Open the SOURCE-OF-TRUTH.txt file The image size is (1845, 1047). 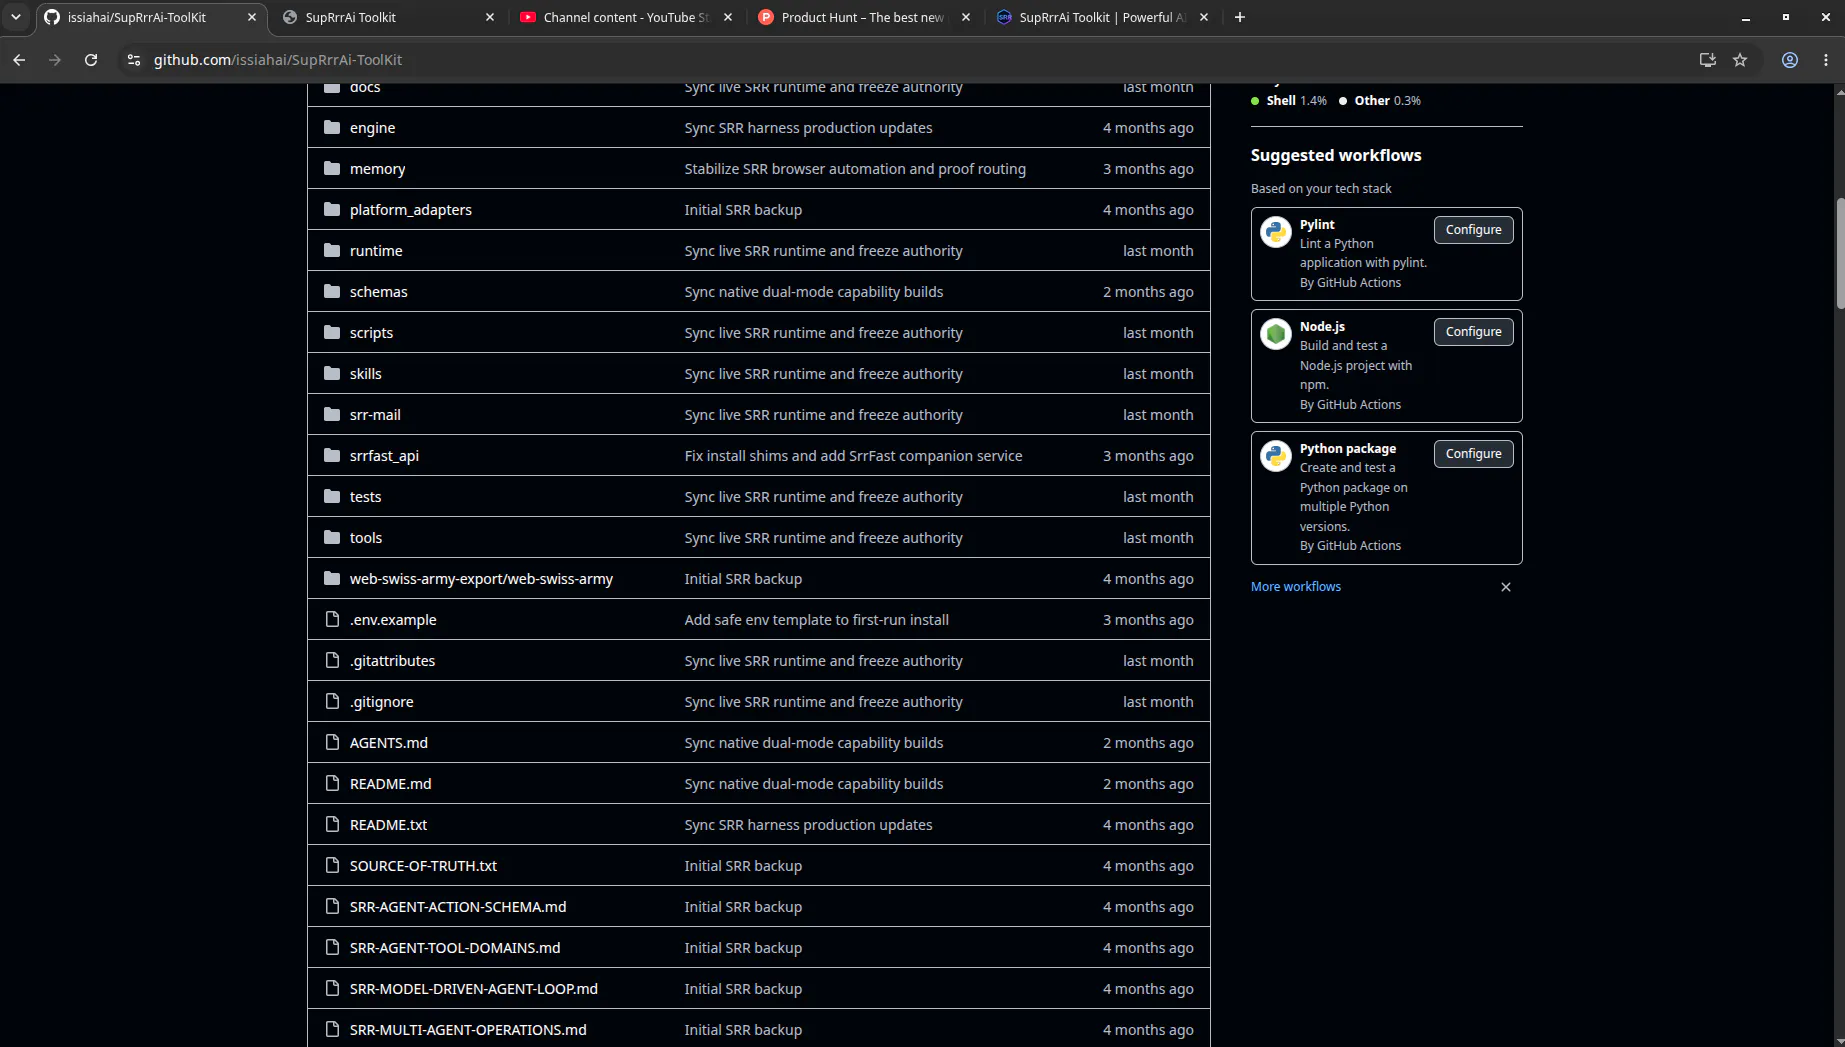pyautogui.click(x=423, y=866)
